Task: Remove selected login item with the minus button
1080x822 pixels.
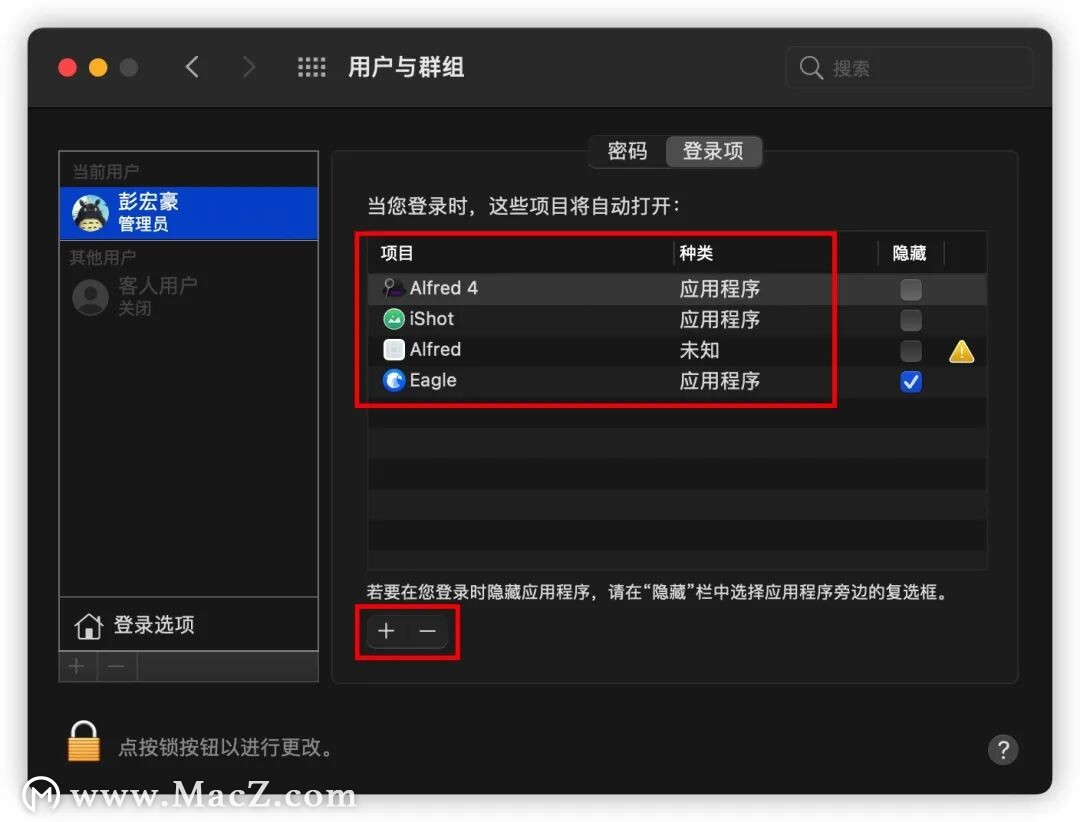Action: [427, 631]
